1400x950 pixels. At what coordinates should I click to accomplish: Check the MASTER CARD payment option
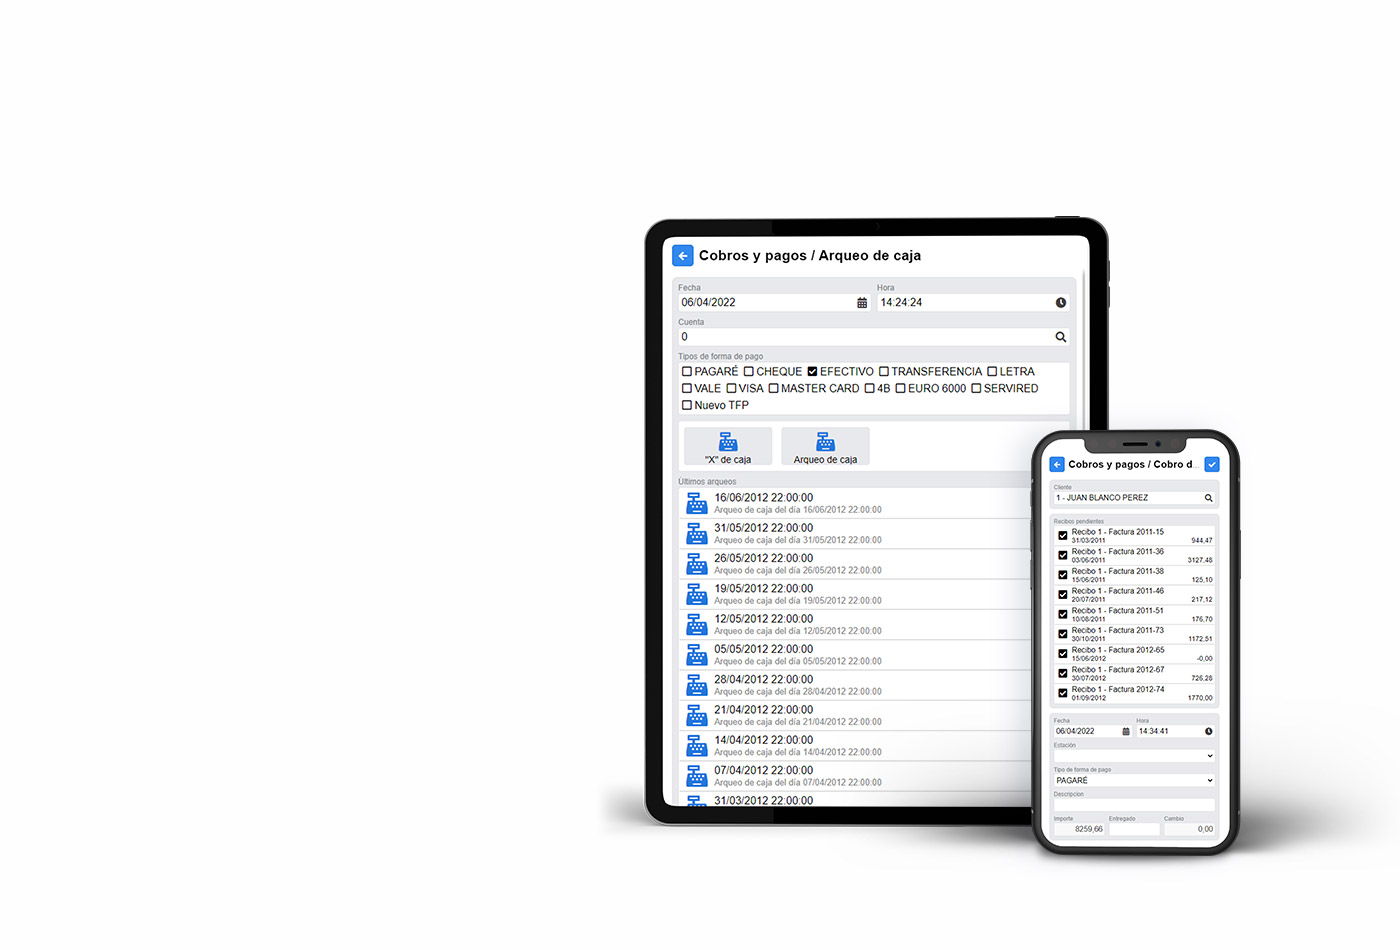click(774, 389)
